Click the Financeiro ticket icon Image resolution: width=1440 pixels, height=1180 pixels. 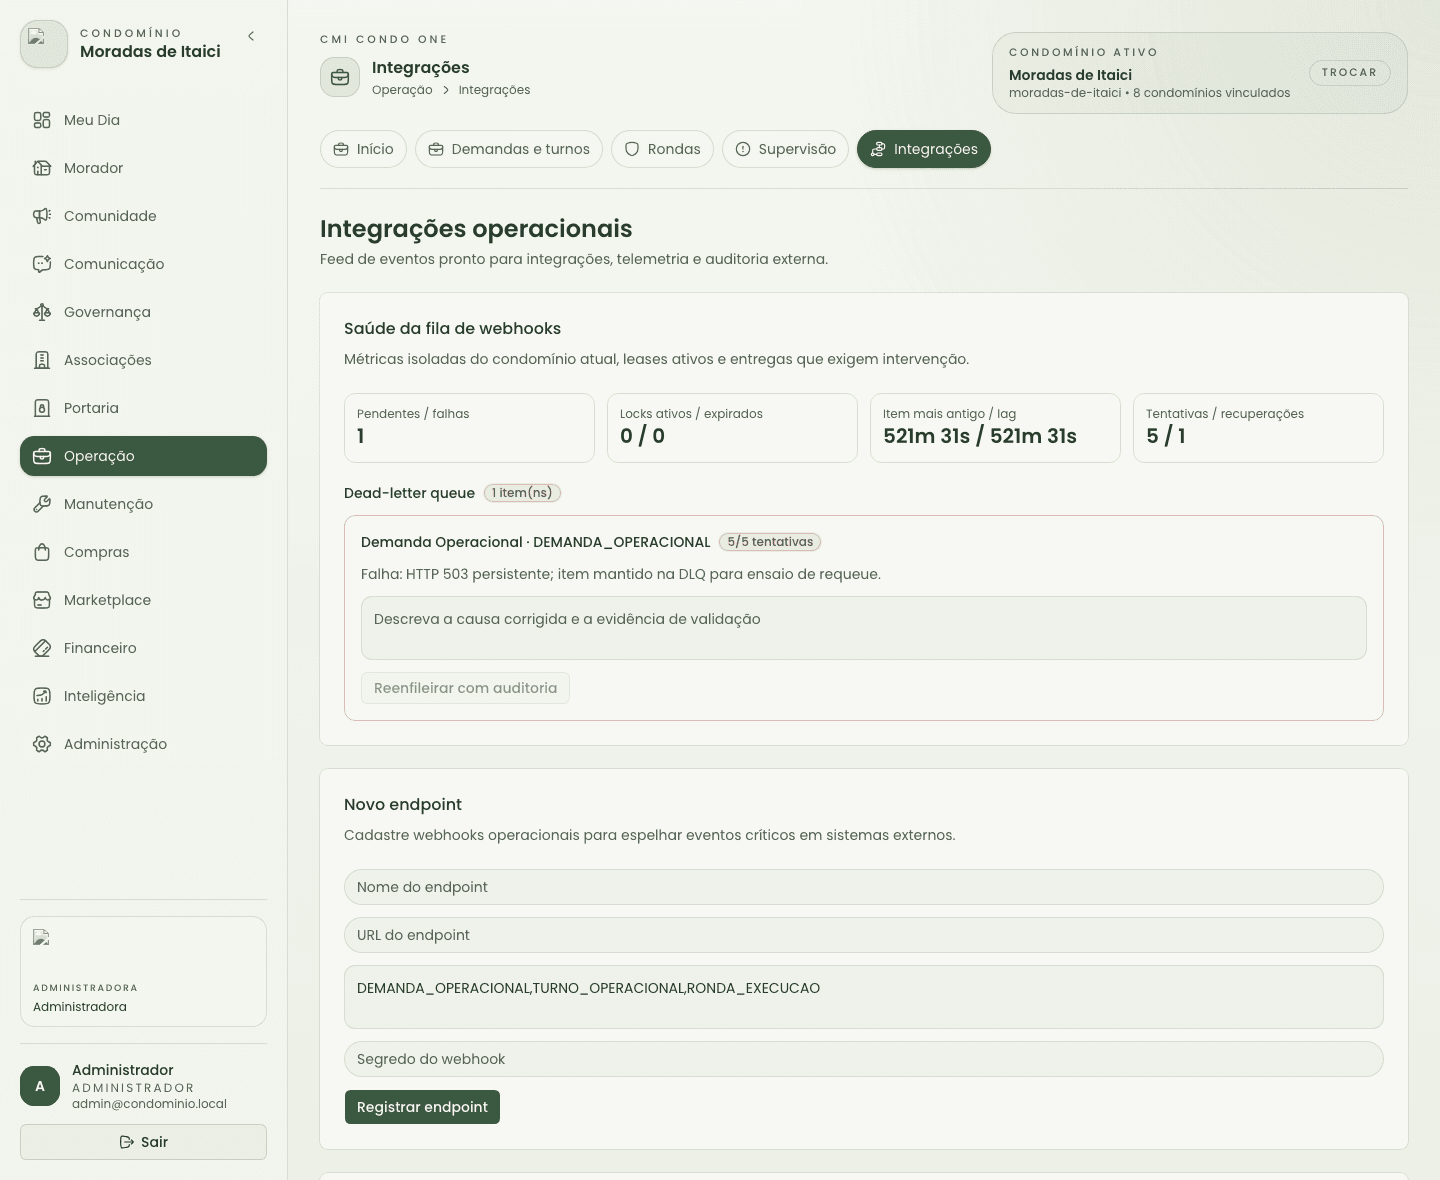tap(42, 648)
